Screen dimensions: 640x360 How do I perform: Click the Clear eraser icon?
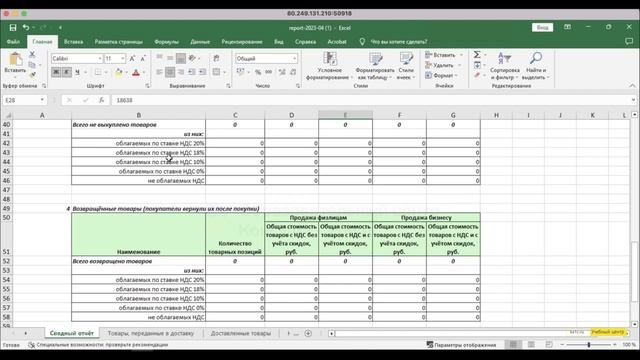[x=477, y=76]
